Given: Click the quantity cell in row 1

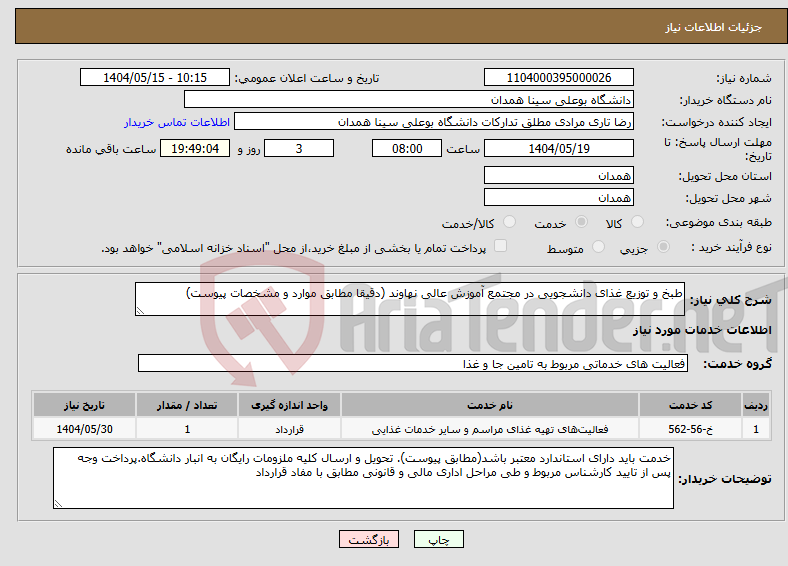Looking at the screenshot, I should [187, 429].
